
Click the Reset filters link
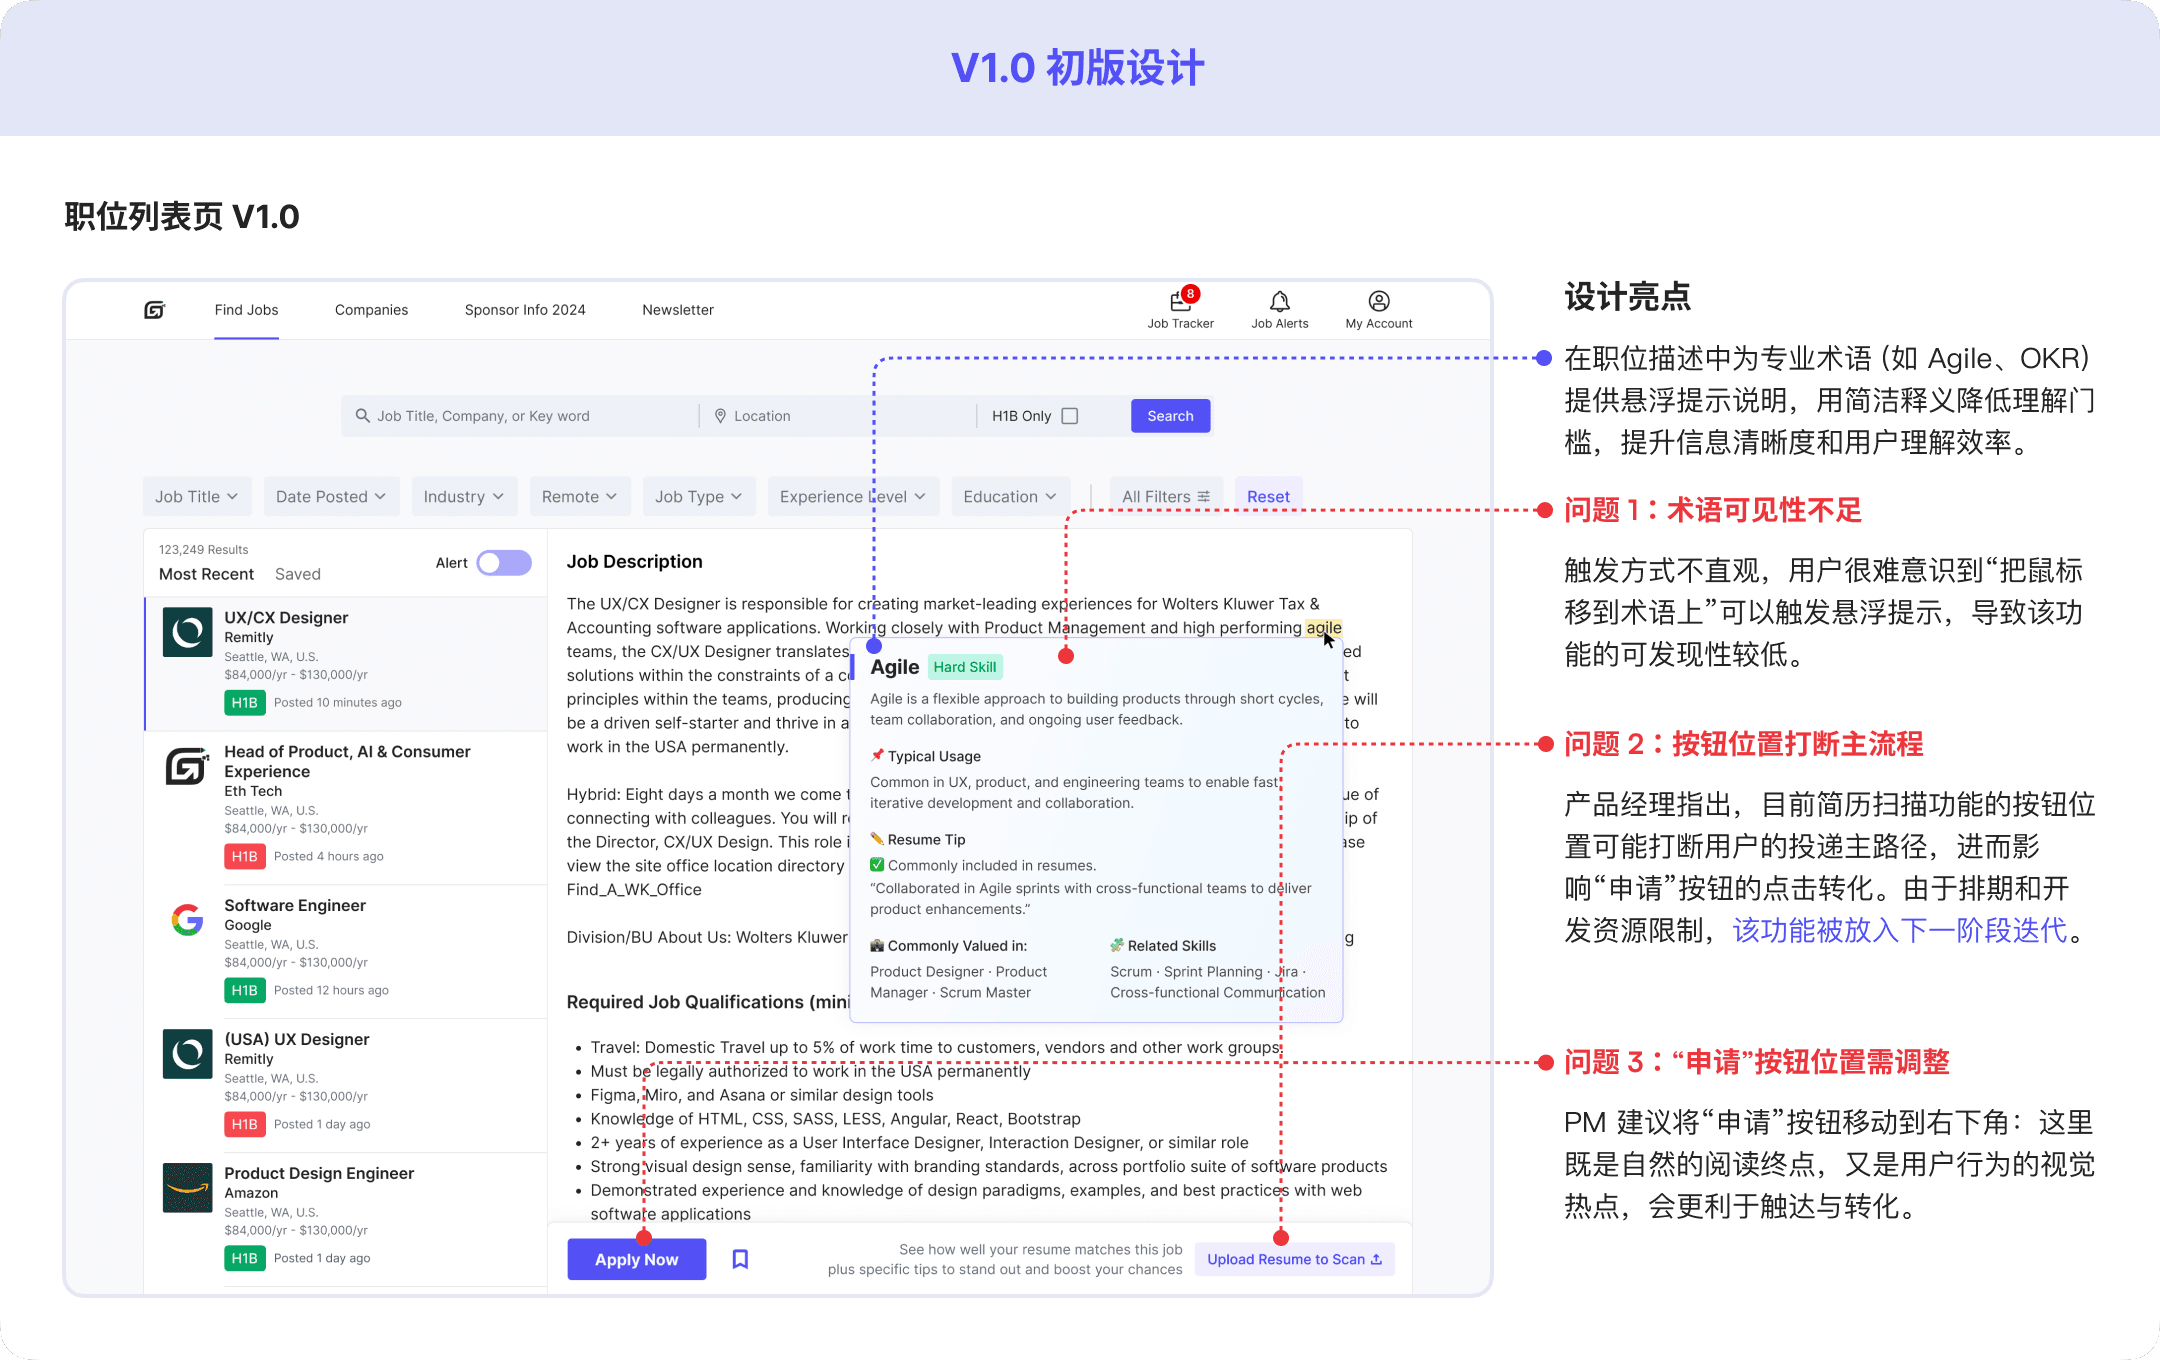coord(1268,497)
